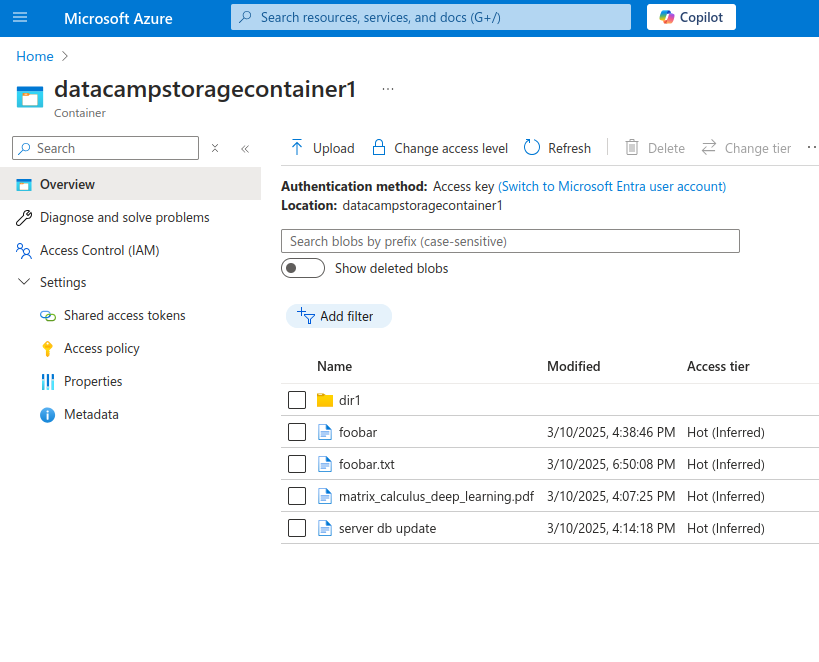The height and width of the screenshot is (662, 819).
Task: Open Properties settings
Action: tap(93, 381)
